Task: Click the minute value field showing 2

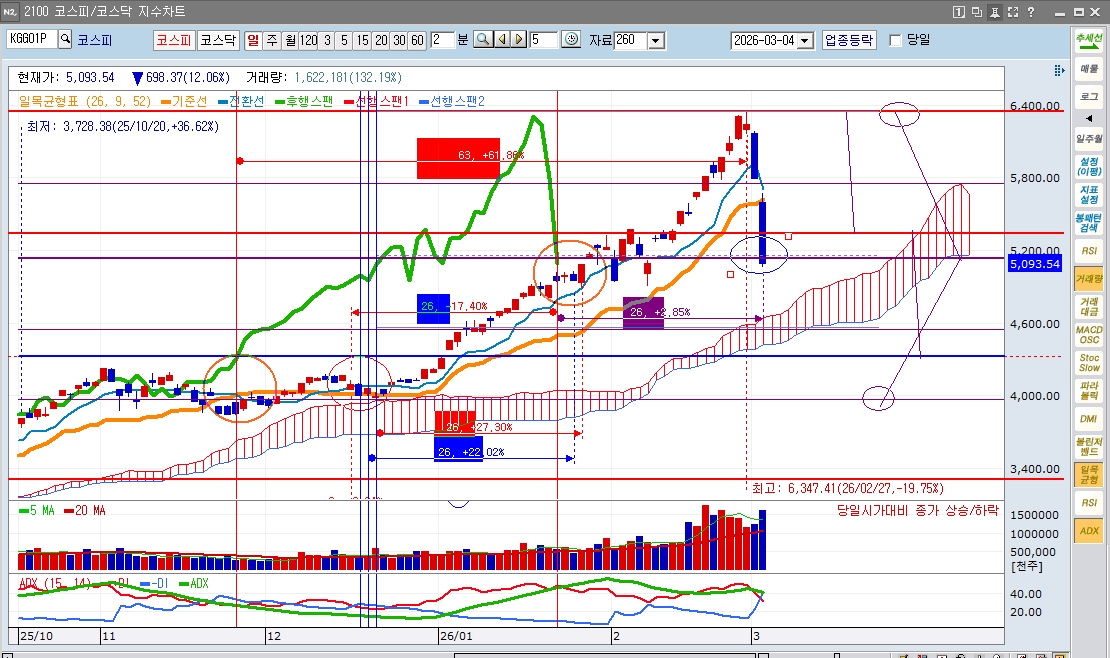Action: tap(442, 40)
